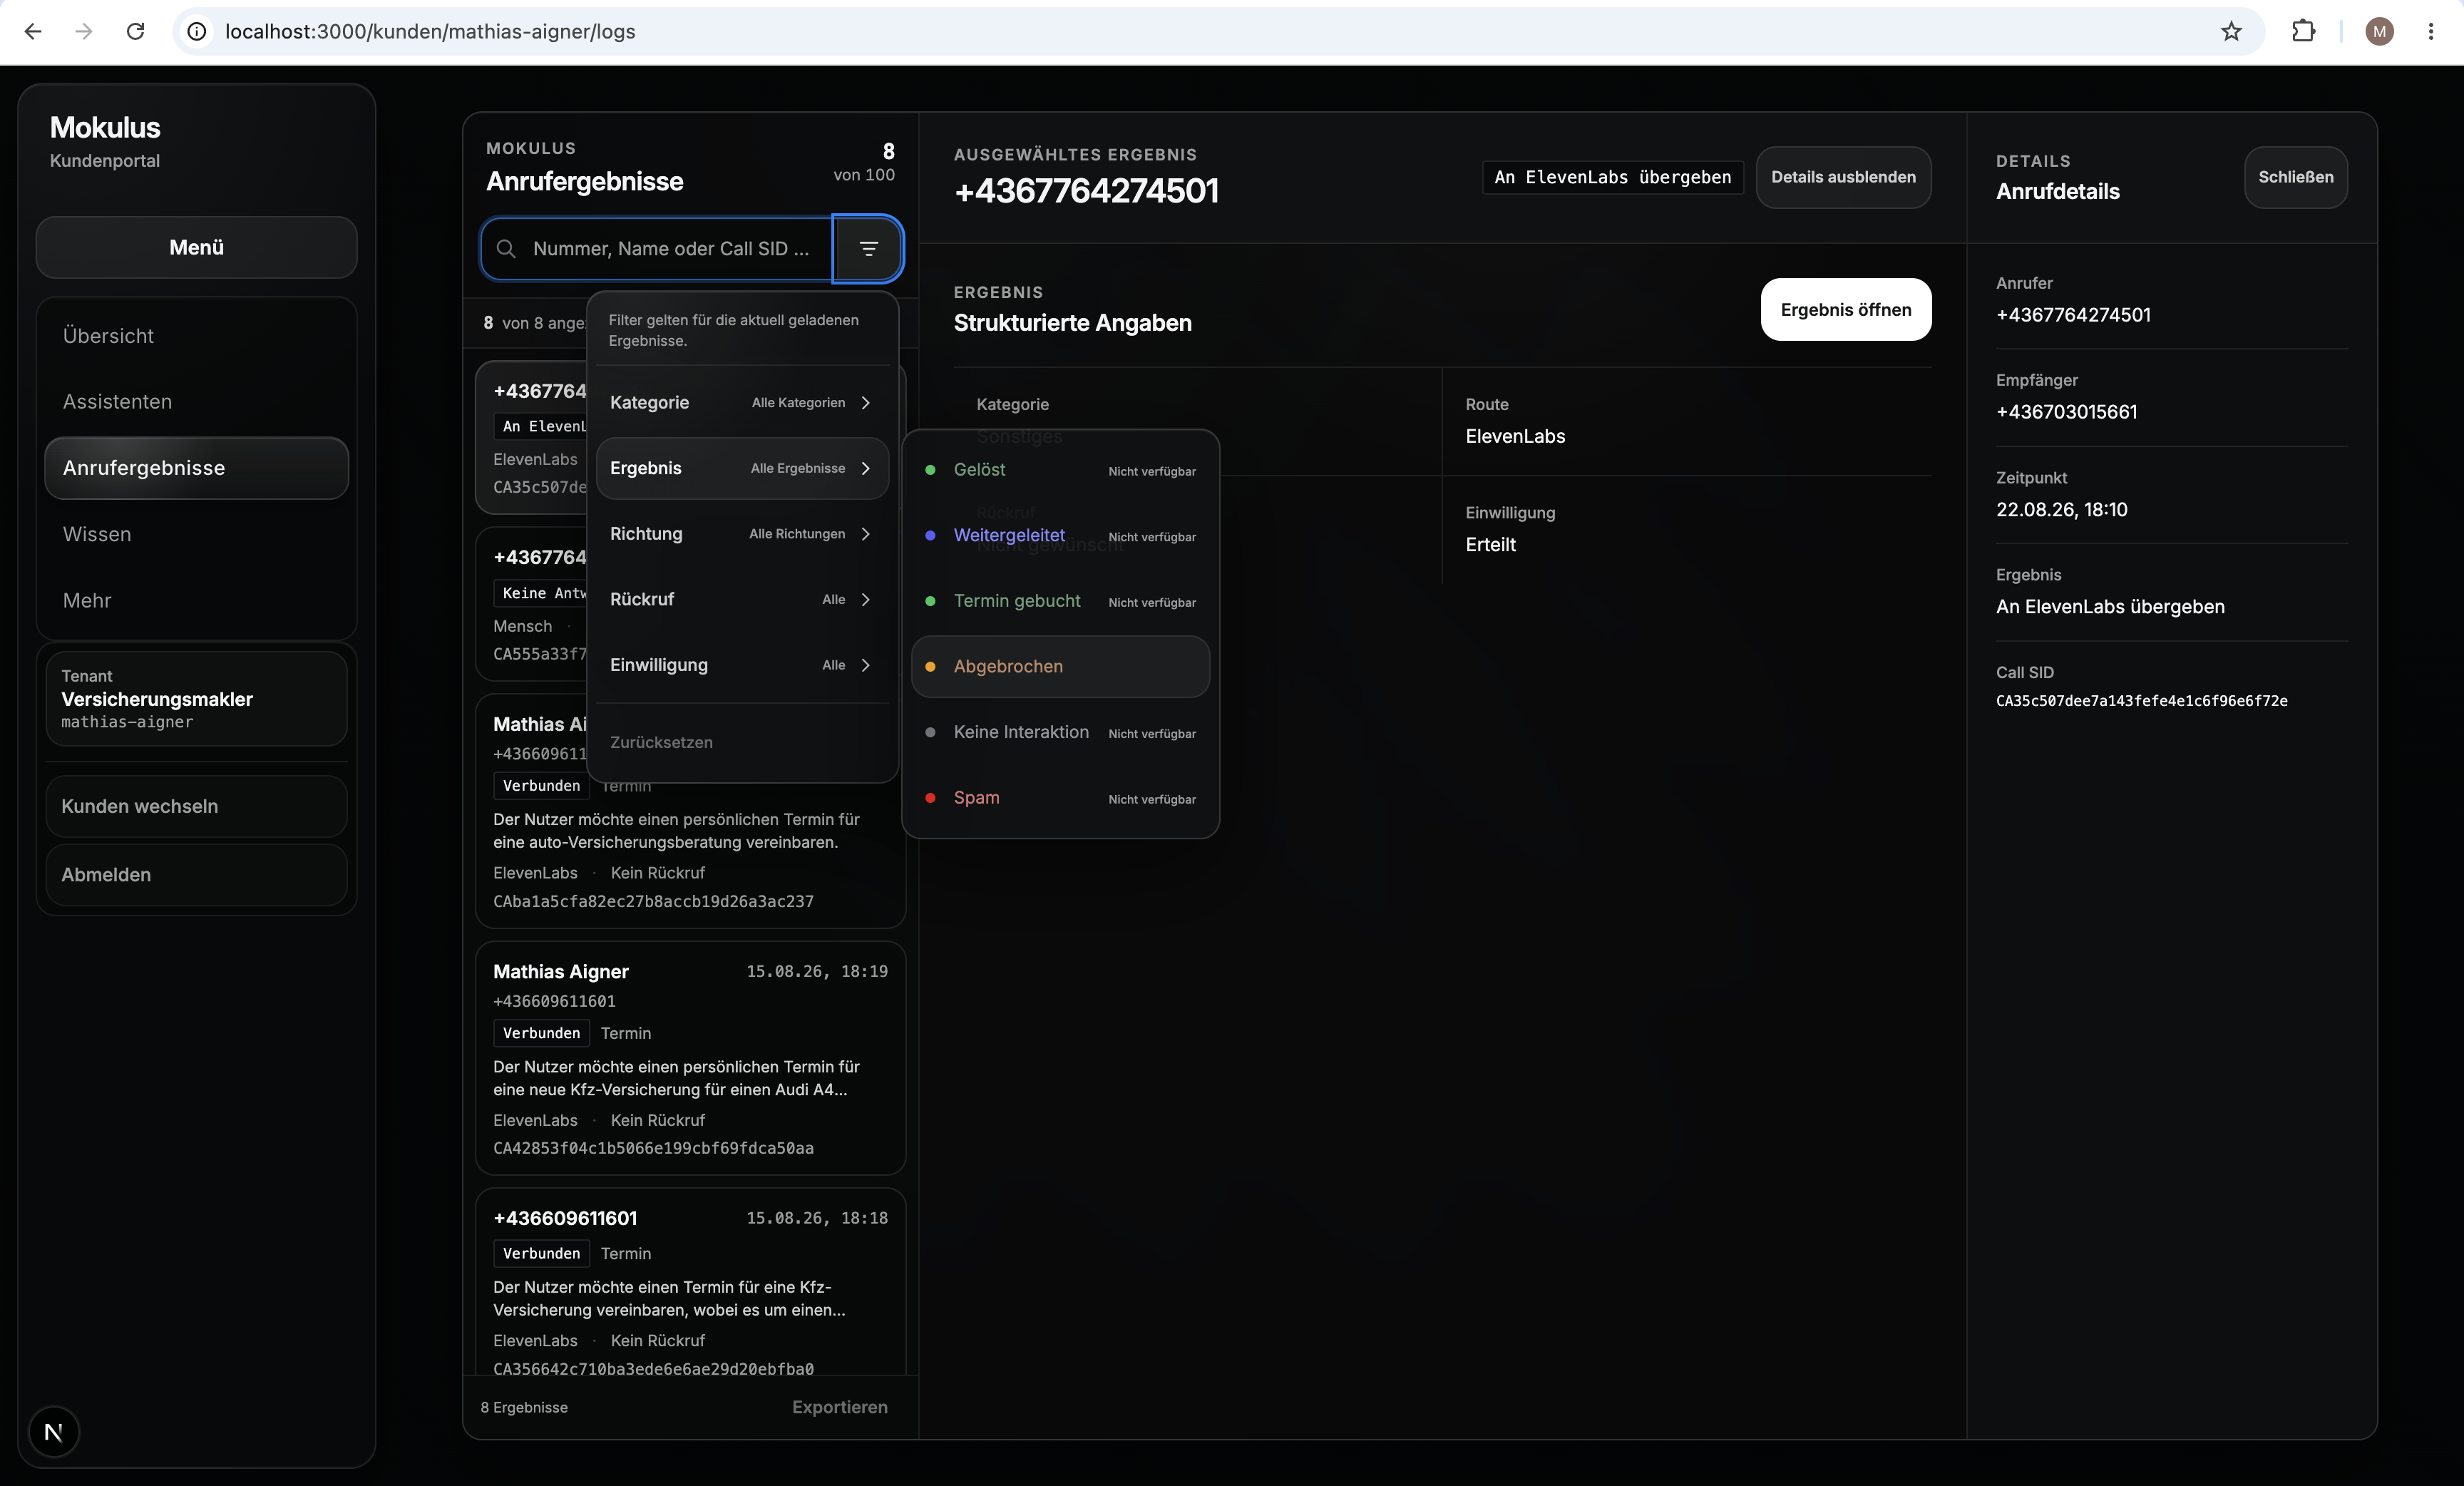Expand the Einwilligung filter submenu
This screenshot has height=1486, width=2464.
coord(741,665)
